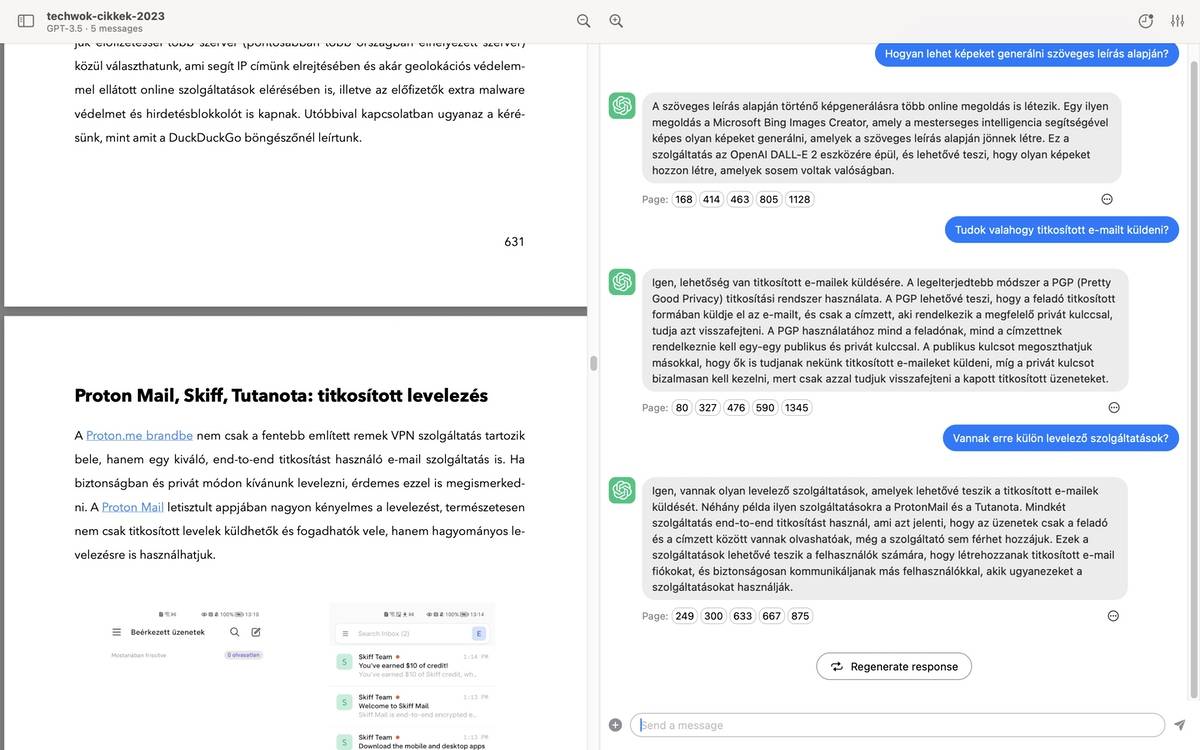Click Regenerate response button
Viewport: 1200px width, 750px height.
[894, 666]
